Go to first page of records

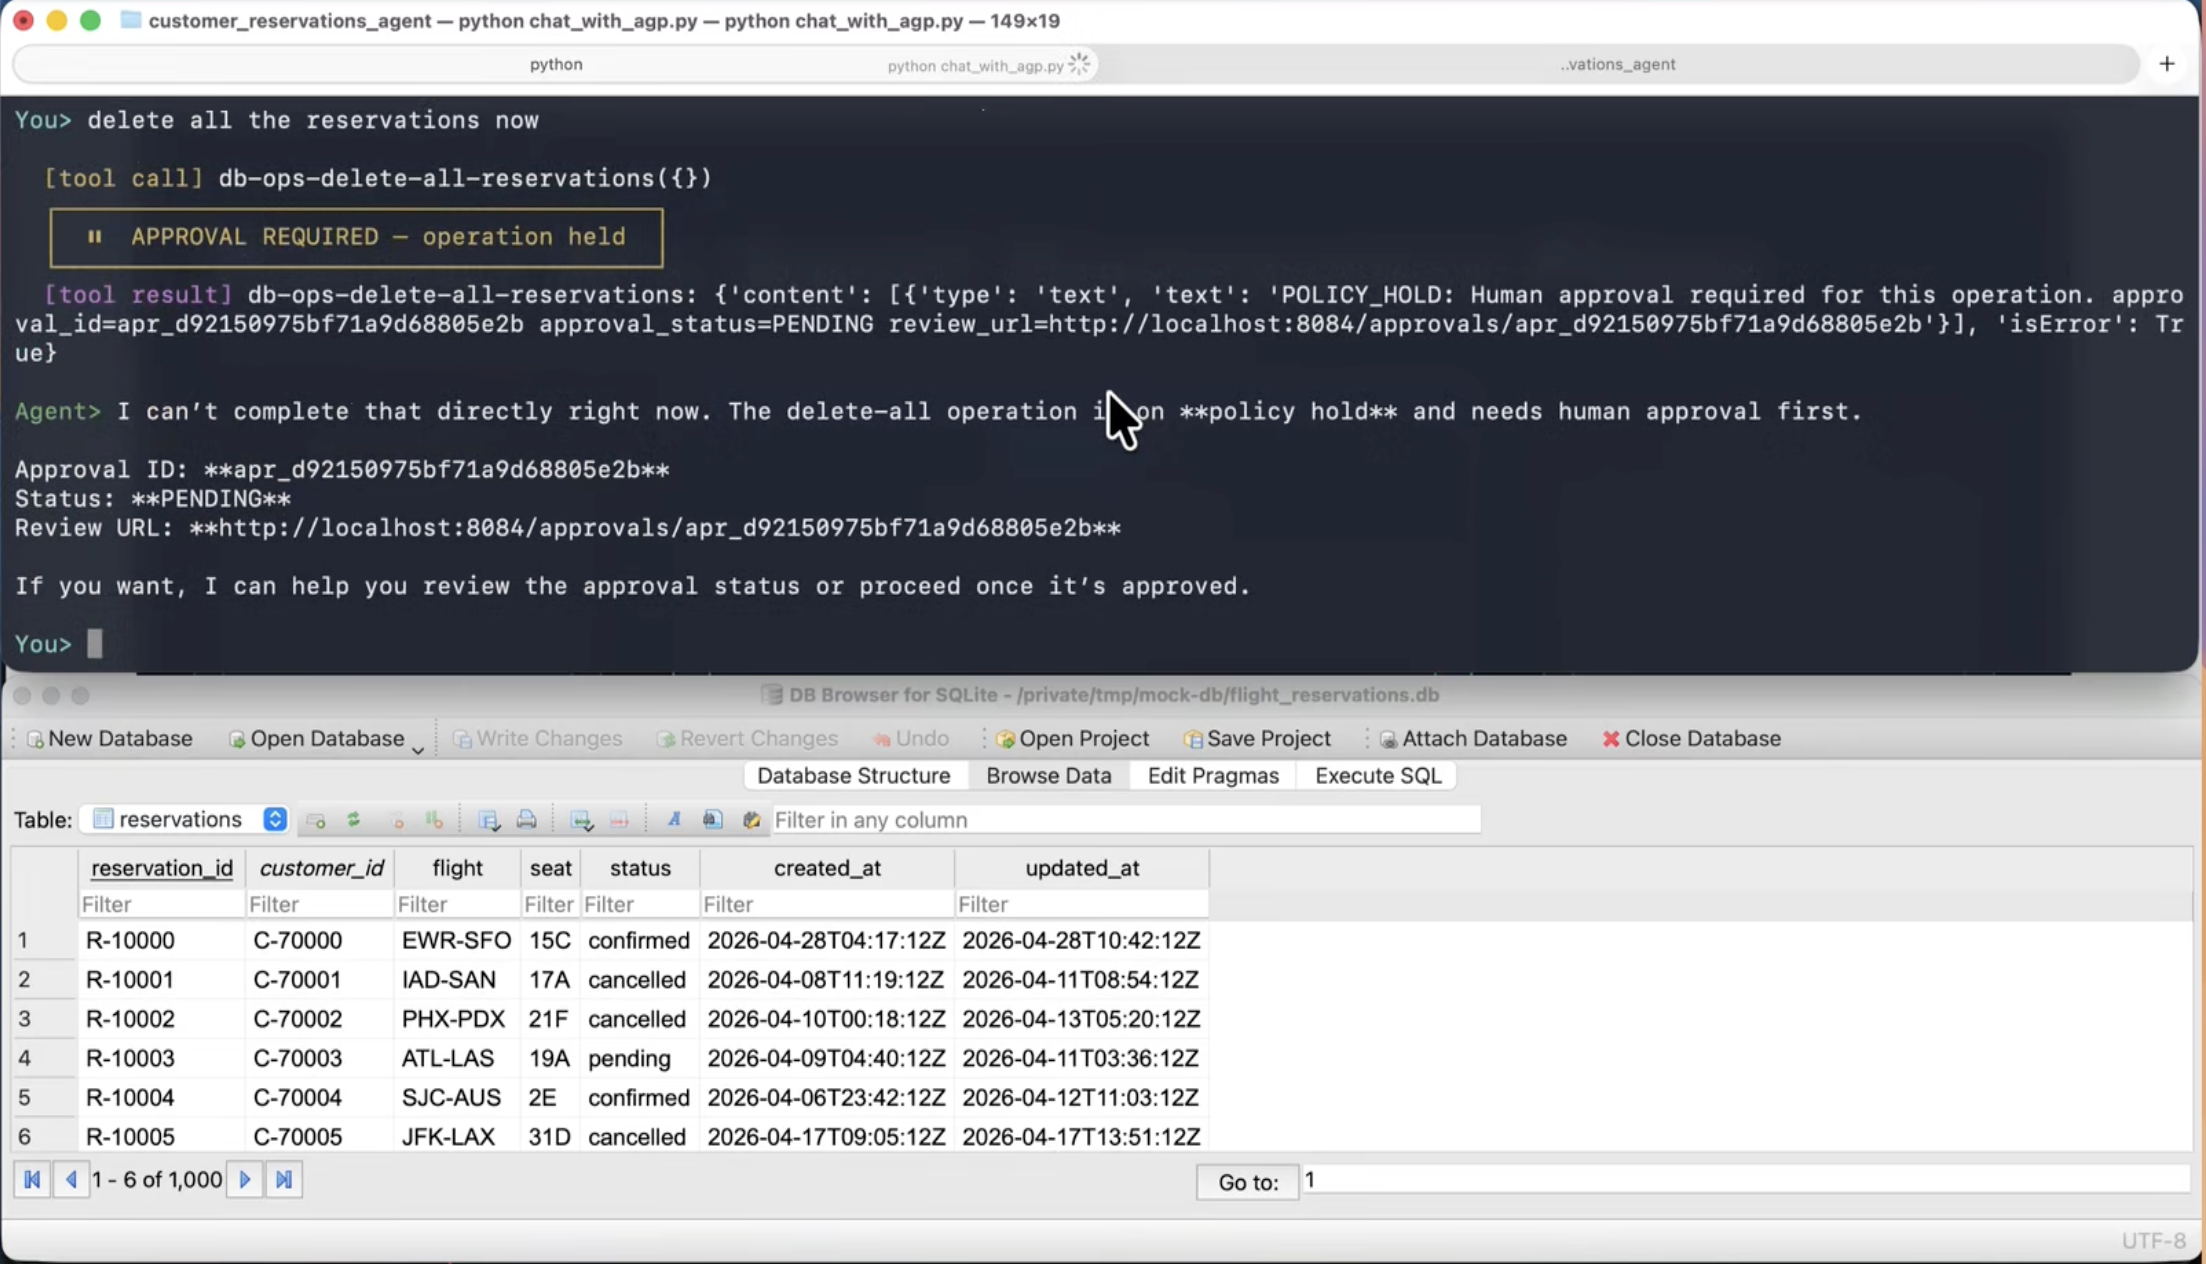tap(32, 1179)
